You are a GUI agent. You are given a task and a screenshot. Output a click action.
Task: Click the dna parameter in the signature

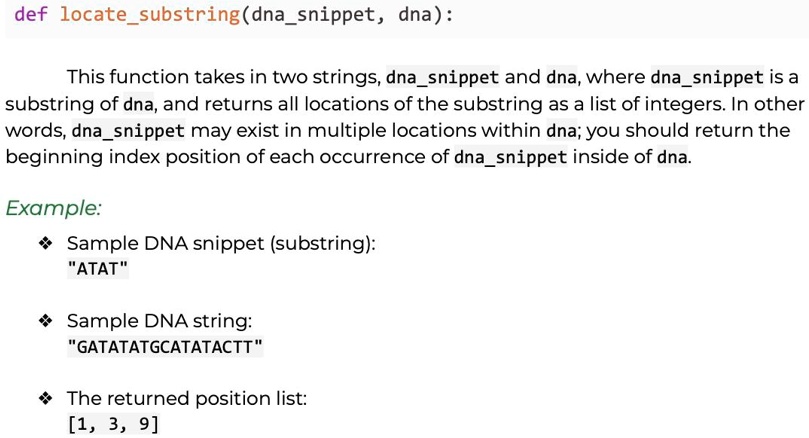tap(415, 14)
